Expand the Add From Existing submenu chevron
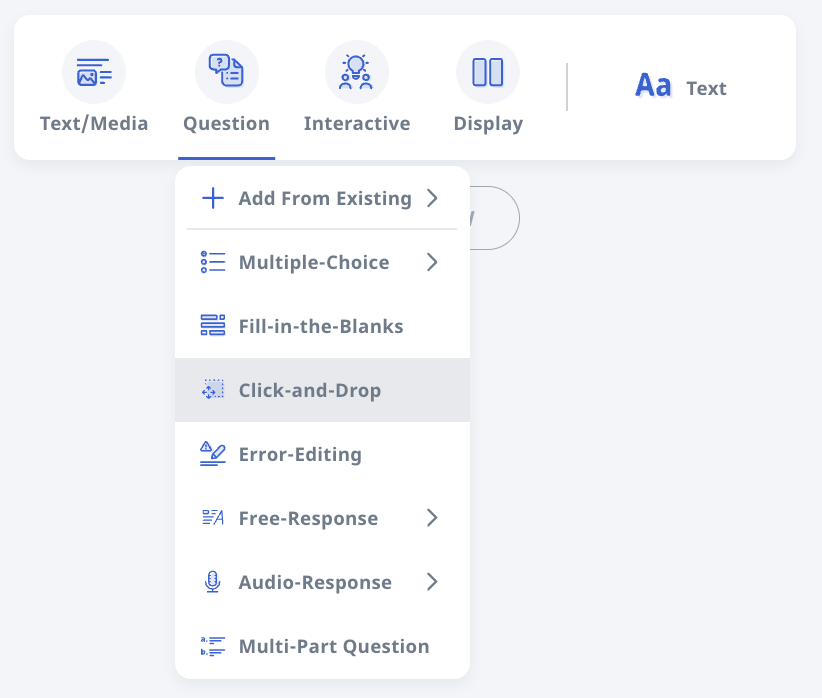The width and height of the screenshot is (822, 698). (x=432, y=198)
